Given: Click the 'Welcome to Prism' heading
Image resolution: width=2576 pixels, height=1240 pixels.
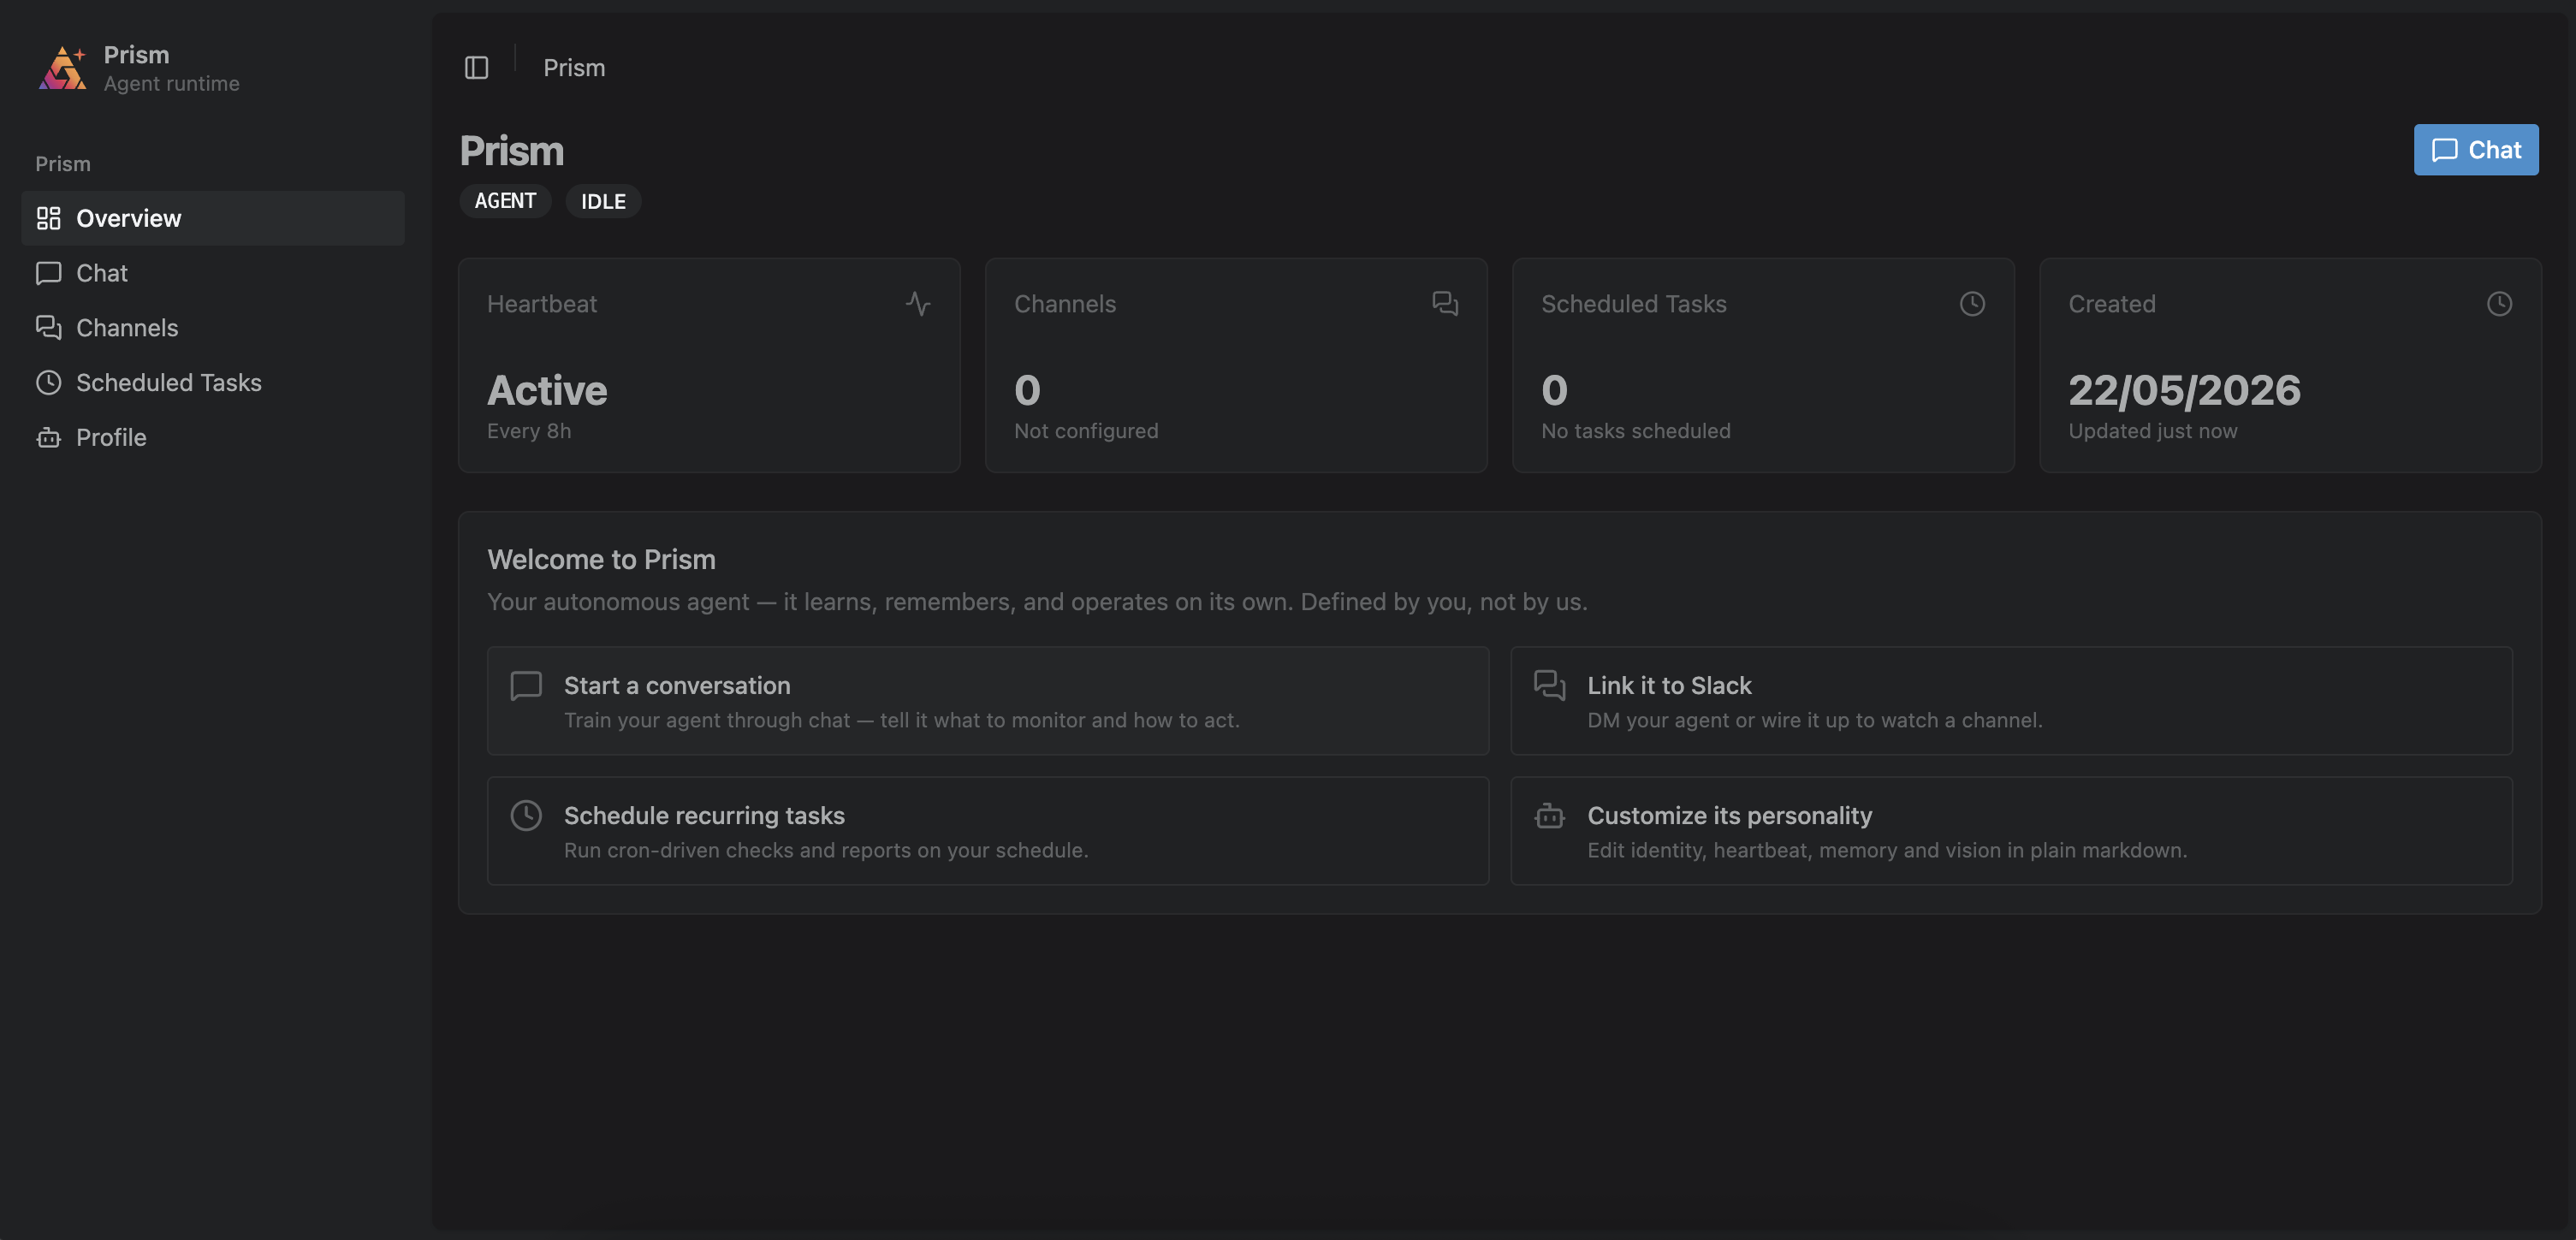Looking at the screenshot, I should (x=601, y=560).
